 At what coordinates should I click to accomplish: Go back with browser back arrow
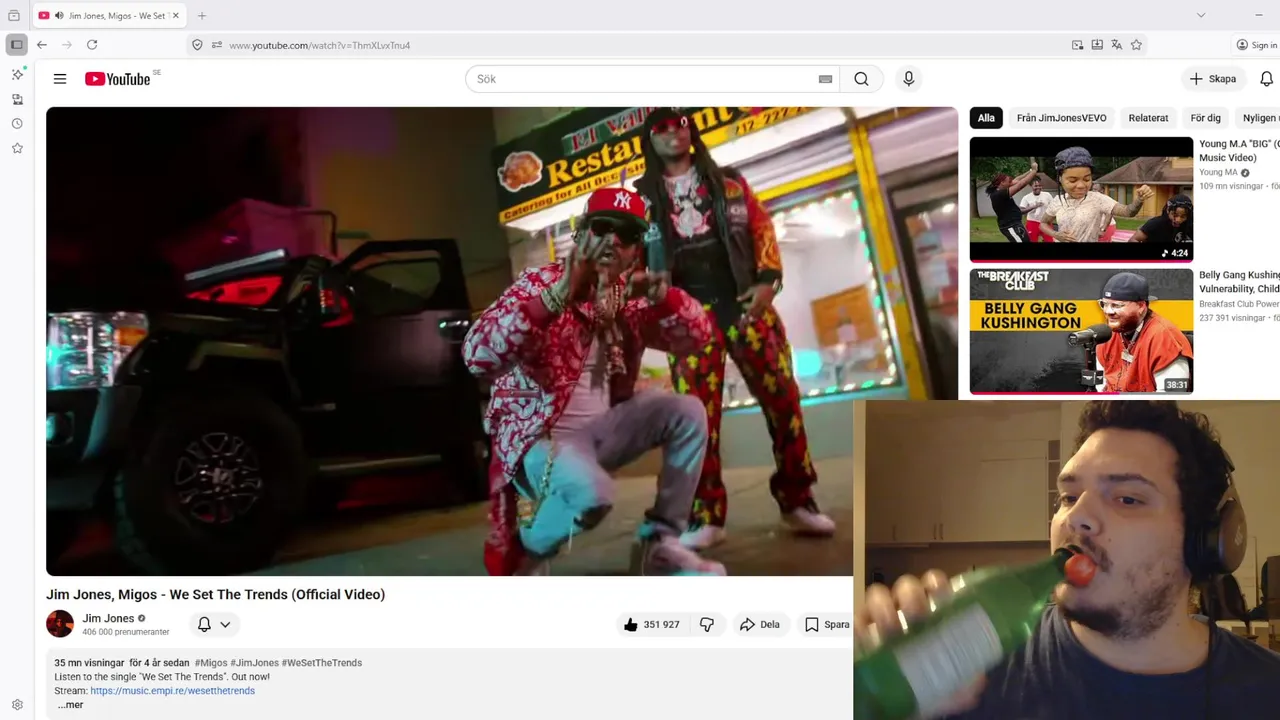(x=41, y=45)
